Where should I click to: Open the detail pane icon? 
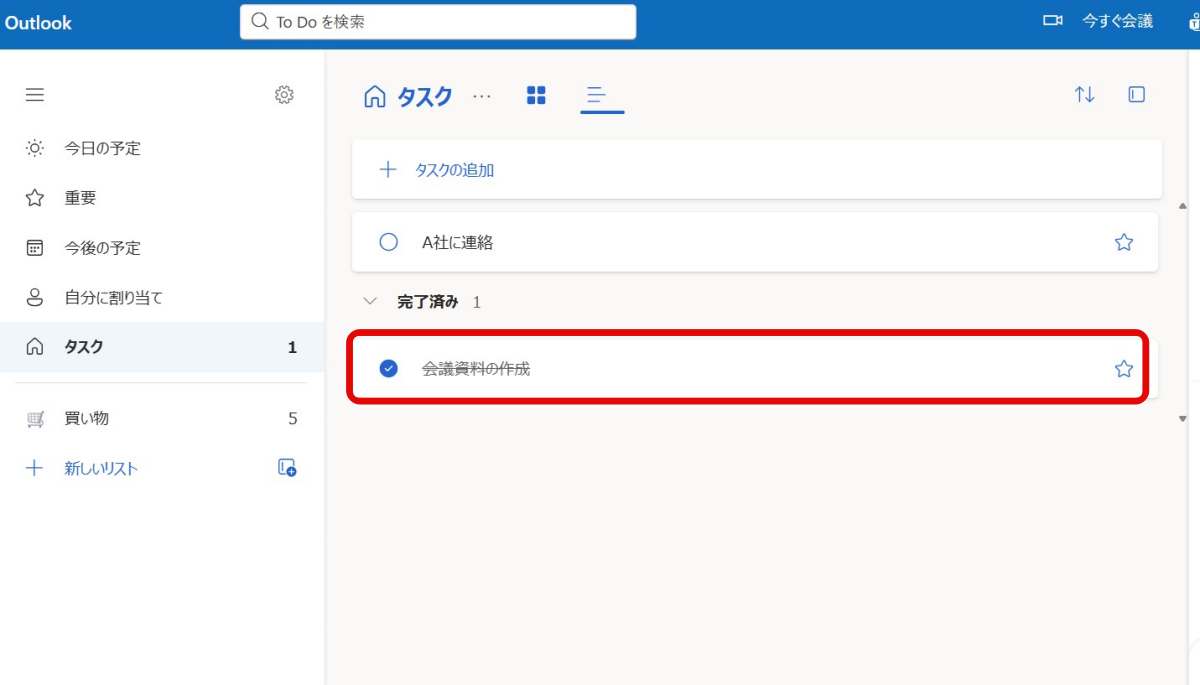click(x=1136, y=95)
